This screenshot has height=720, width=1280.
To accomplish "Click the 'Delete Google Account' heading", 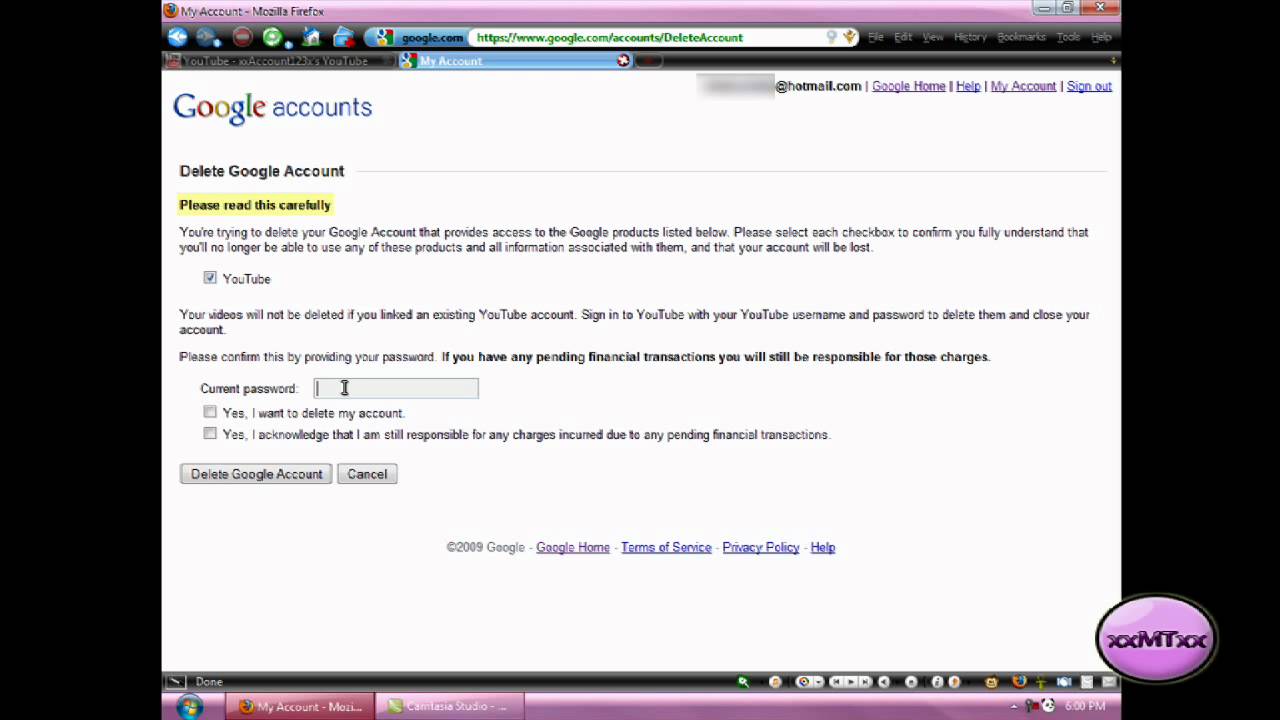I will coord(262,171).
